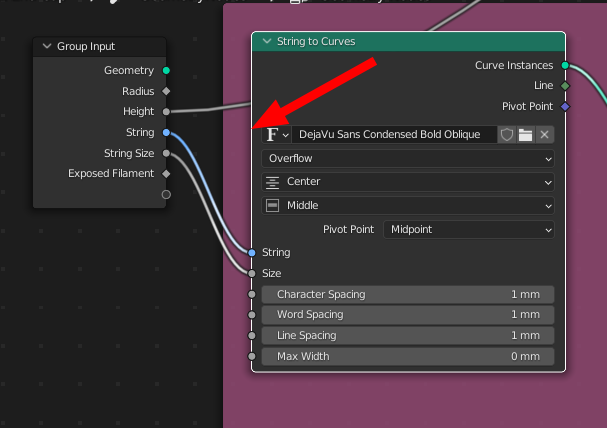Screen dimensions: 607x428
Task: Click the Pivot Point output socket
Action: pyautogui.click(x=565, y=106)
